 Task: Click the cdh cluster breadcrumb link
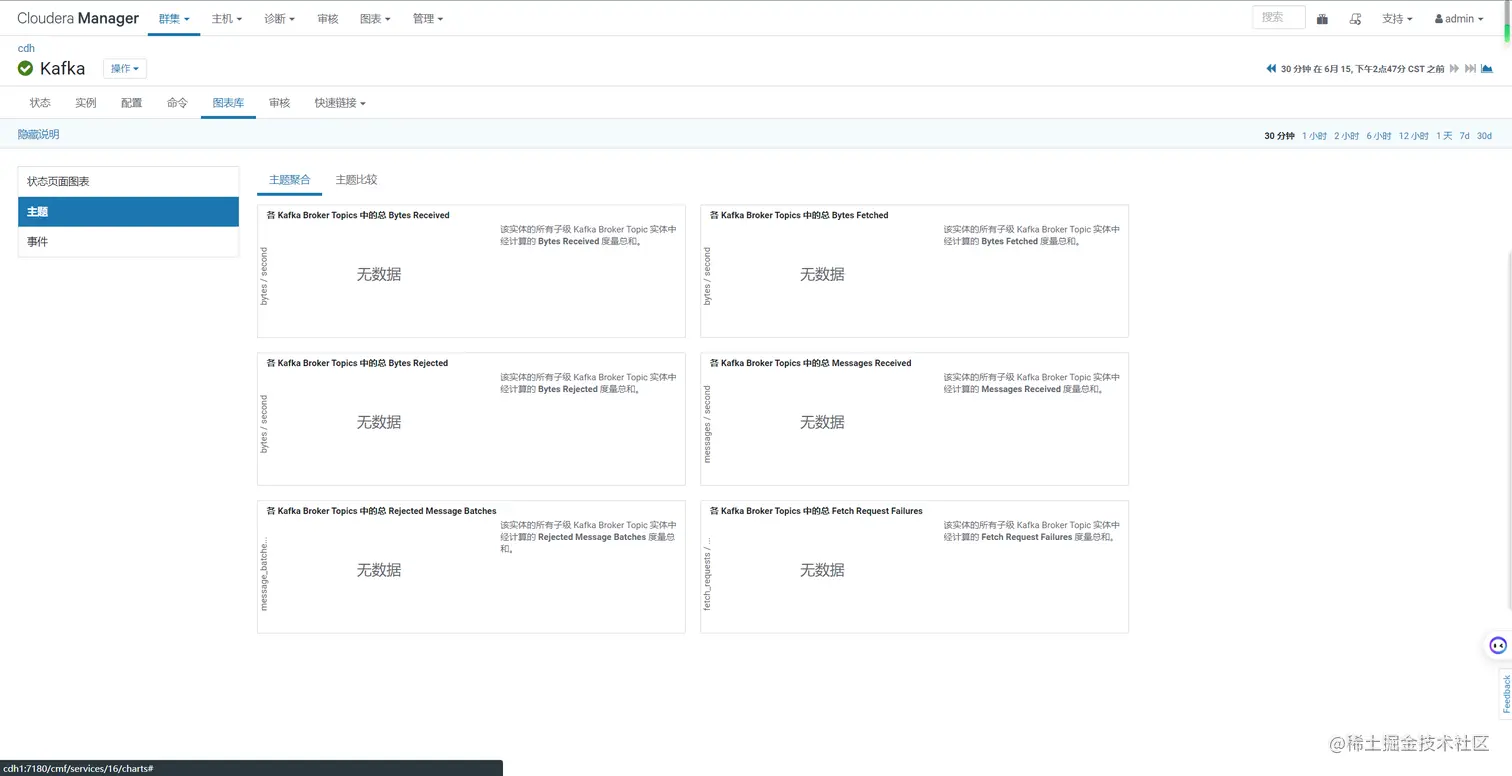[26, 48]
